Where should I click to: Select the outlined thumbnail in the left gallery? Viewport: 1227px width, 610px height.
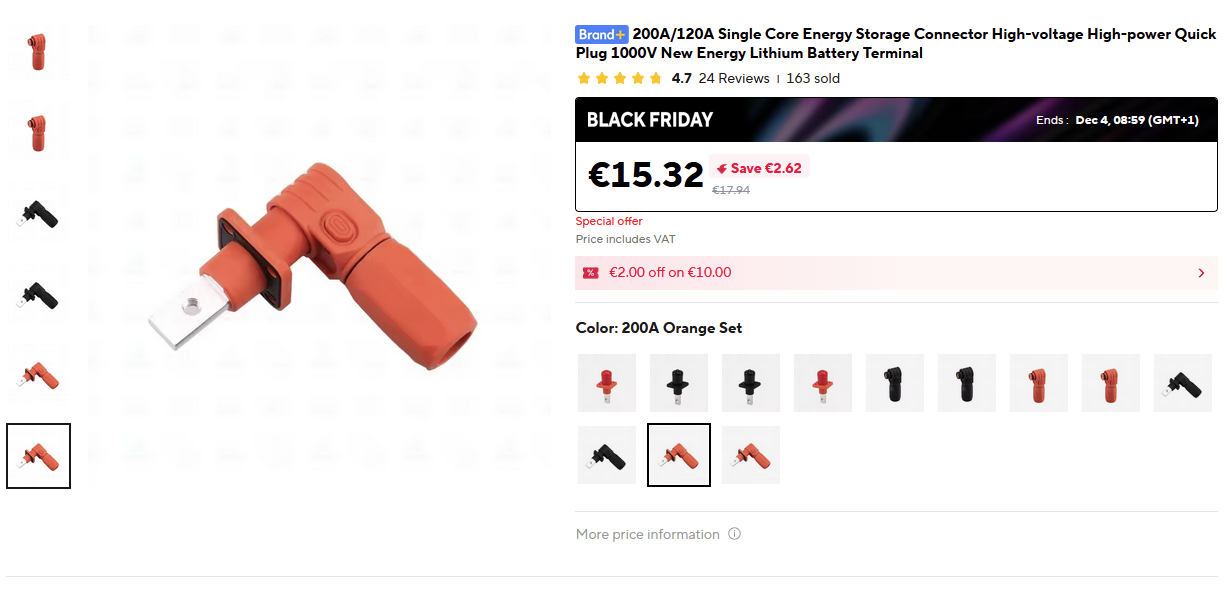[x=39, y=456]
